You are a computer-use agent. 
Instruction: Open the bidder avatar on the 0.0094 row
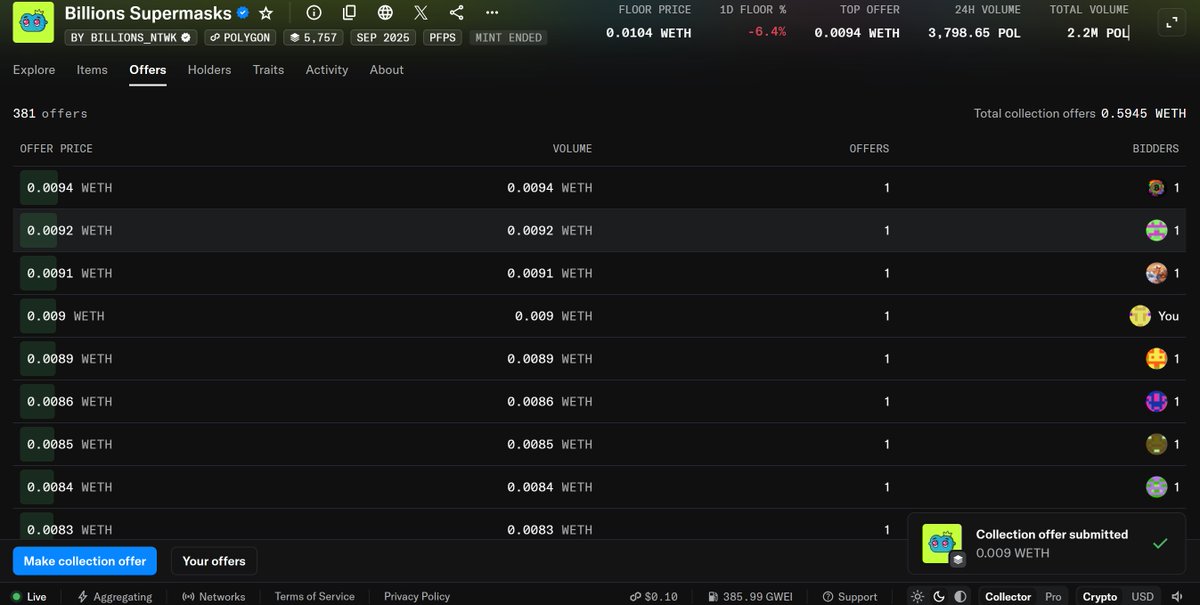[x=1156, y=188]
